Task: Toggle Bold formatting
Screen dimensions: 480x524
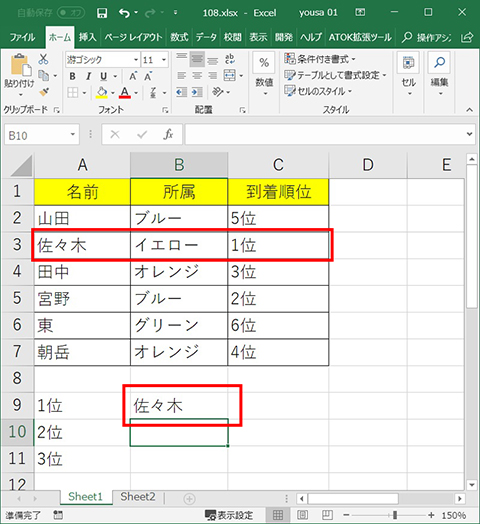Action: [x=72, y=77]
